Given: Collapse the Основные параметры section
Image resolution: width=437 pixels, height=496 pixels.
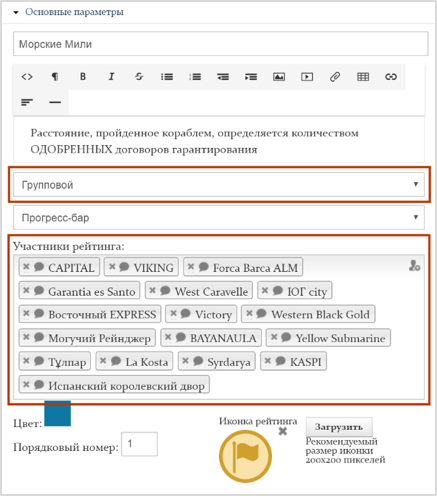Looking at the screenshot, I should pos(16,12).
